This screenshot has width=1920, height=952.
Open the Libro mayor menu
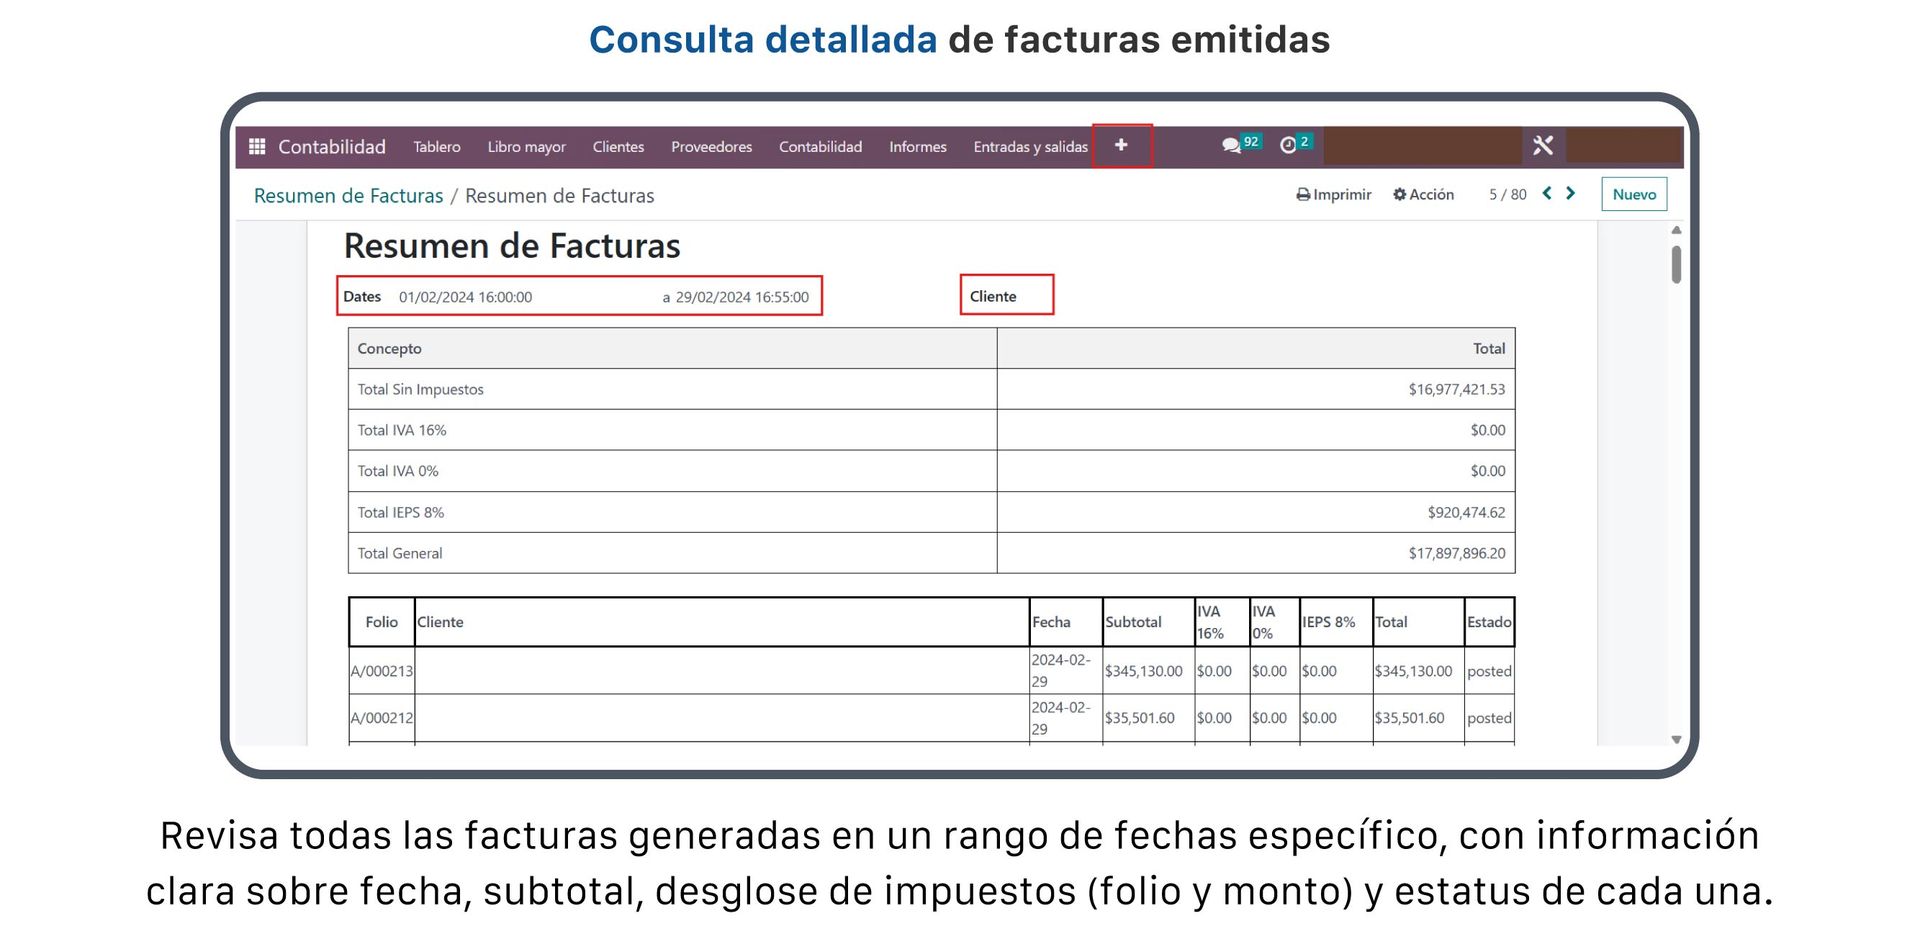526,147
